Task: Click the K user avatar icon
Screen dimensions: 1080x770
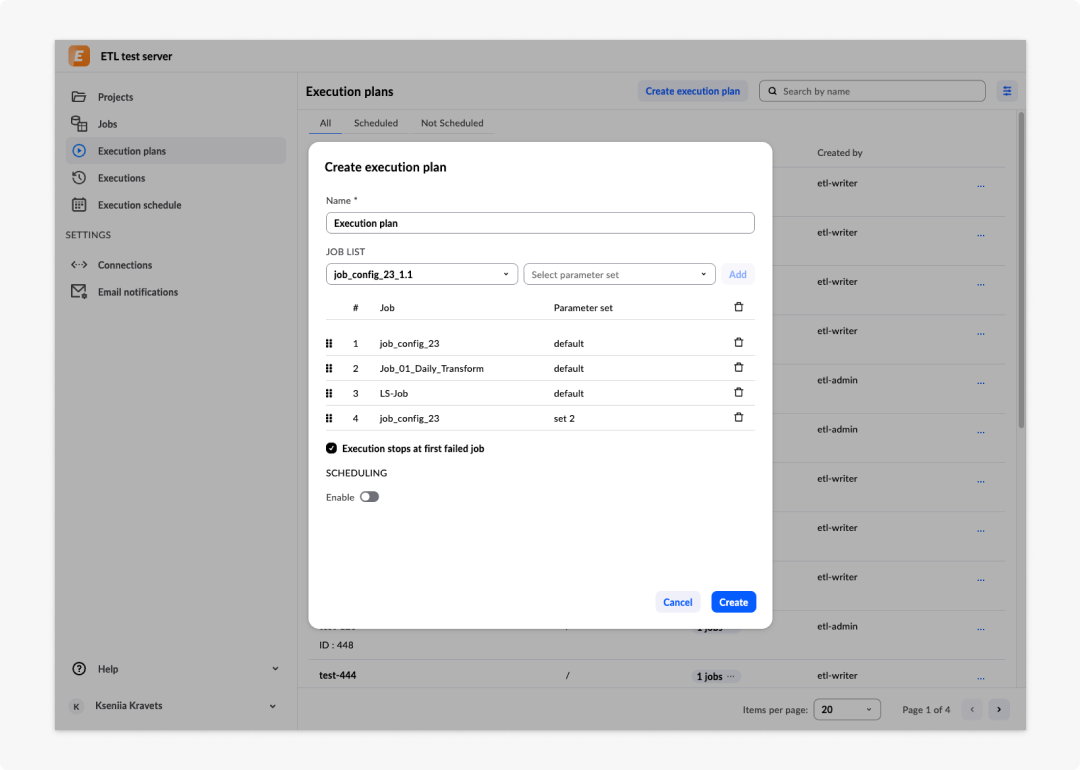Action: pyautogui.click(x=76, y=706)
